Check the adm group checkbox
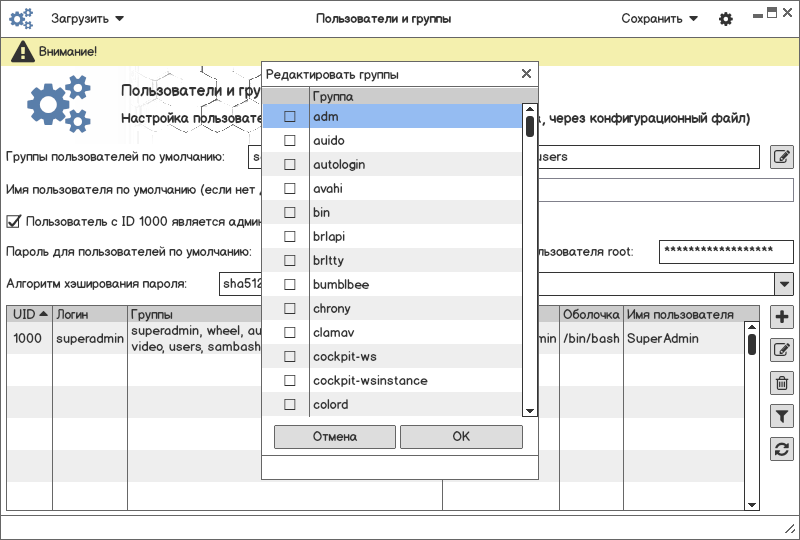This screenshot has height=540, width=800. (290, 117)
